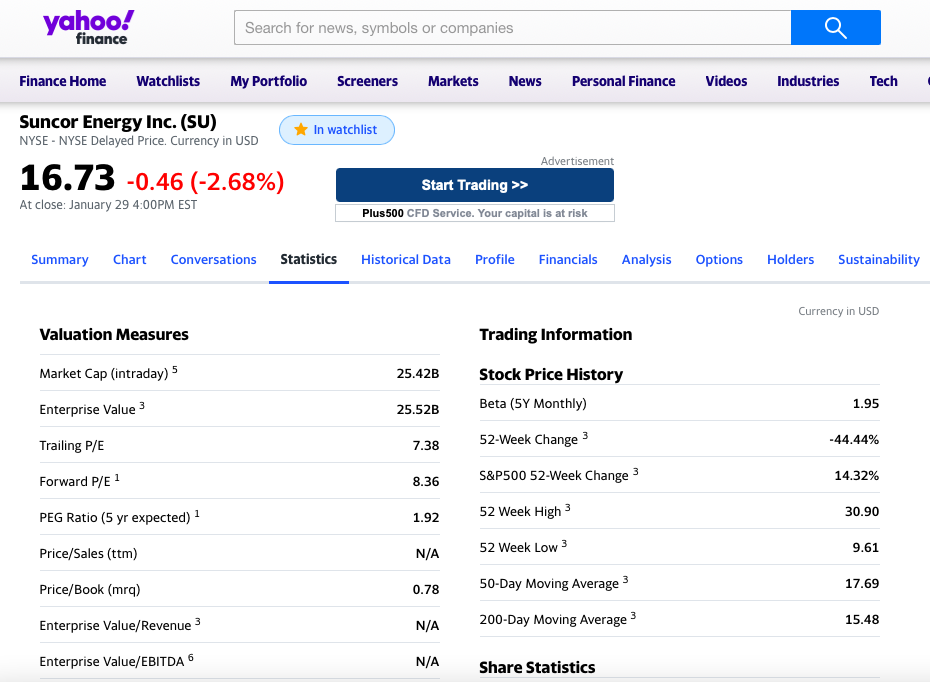Click the Trading Information heading
The image size is (930, 682).
(555, 334)
